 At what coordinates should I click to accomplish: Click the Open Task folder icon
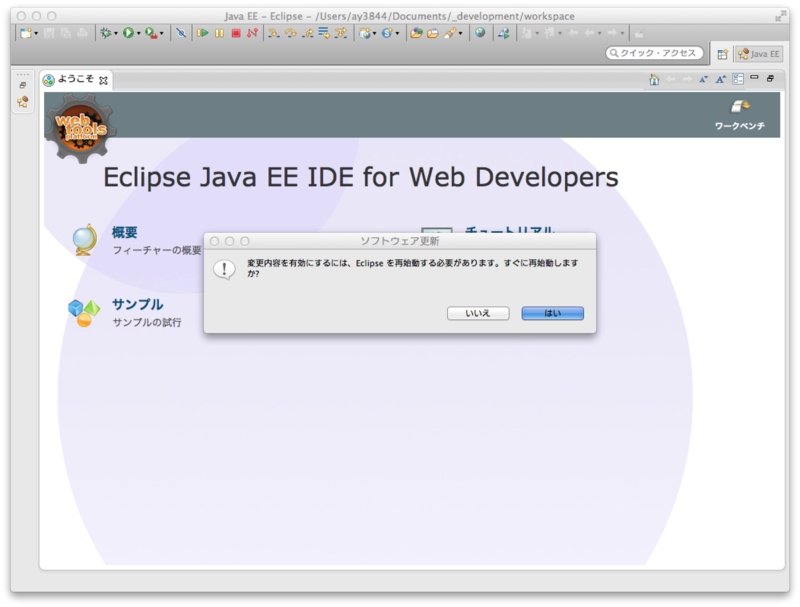(x=433, y=33)
